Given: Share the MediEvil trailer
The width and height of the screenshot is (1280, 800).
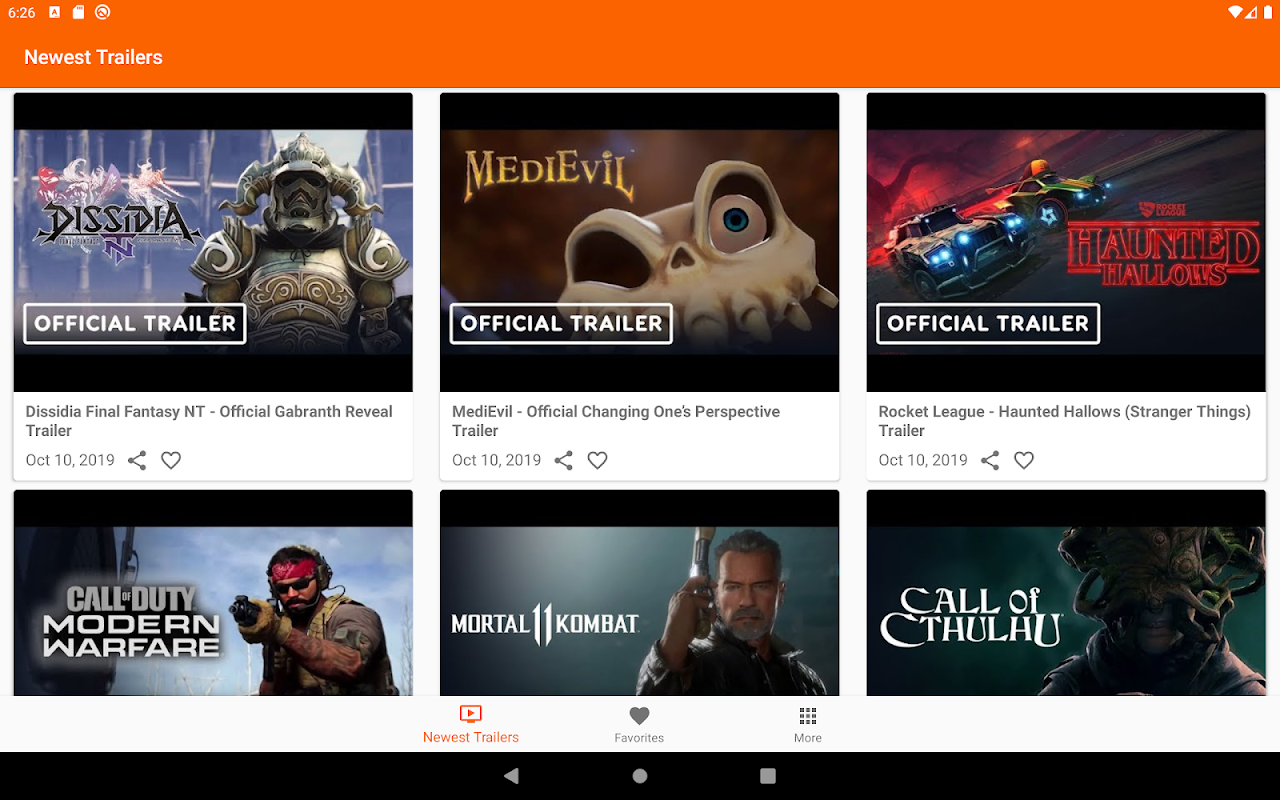Looking at the screenshot, I should click(x=564, y=460).
